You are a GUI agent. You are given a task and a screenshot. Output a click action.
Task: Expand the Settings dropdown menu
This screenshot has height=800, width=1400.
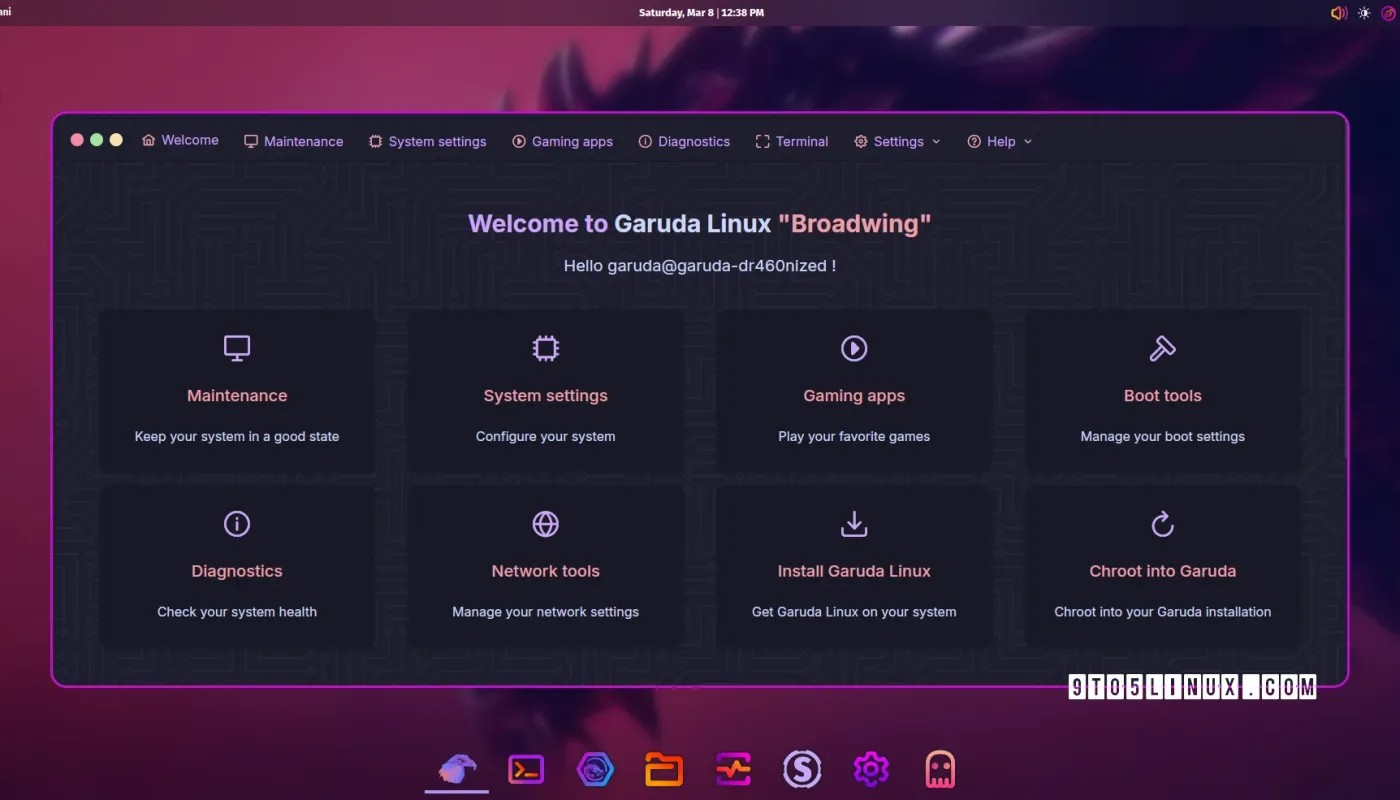pyautogui.click(x=897, y=141)
